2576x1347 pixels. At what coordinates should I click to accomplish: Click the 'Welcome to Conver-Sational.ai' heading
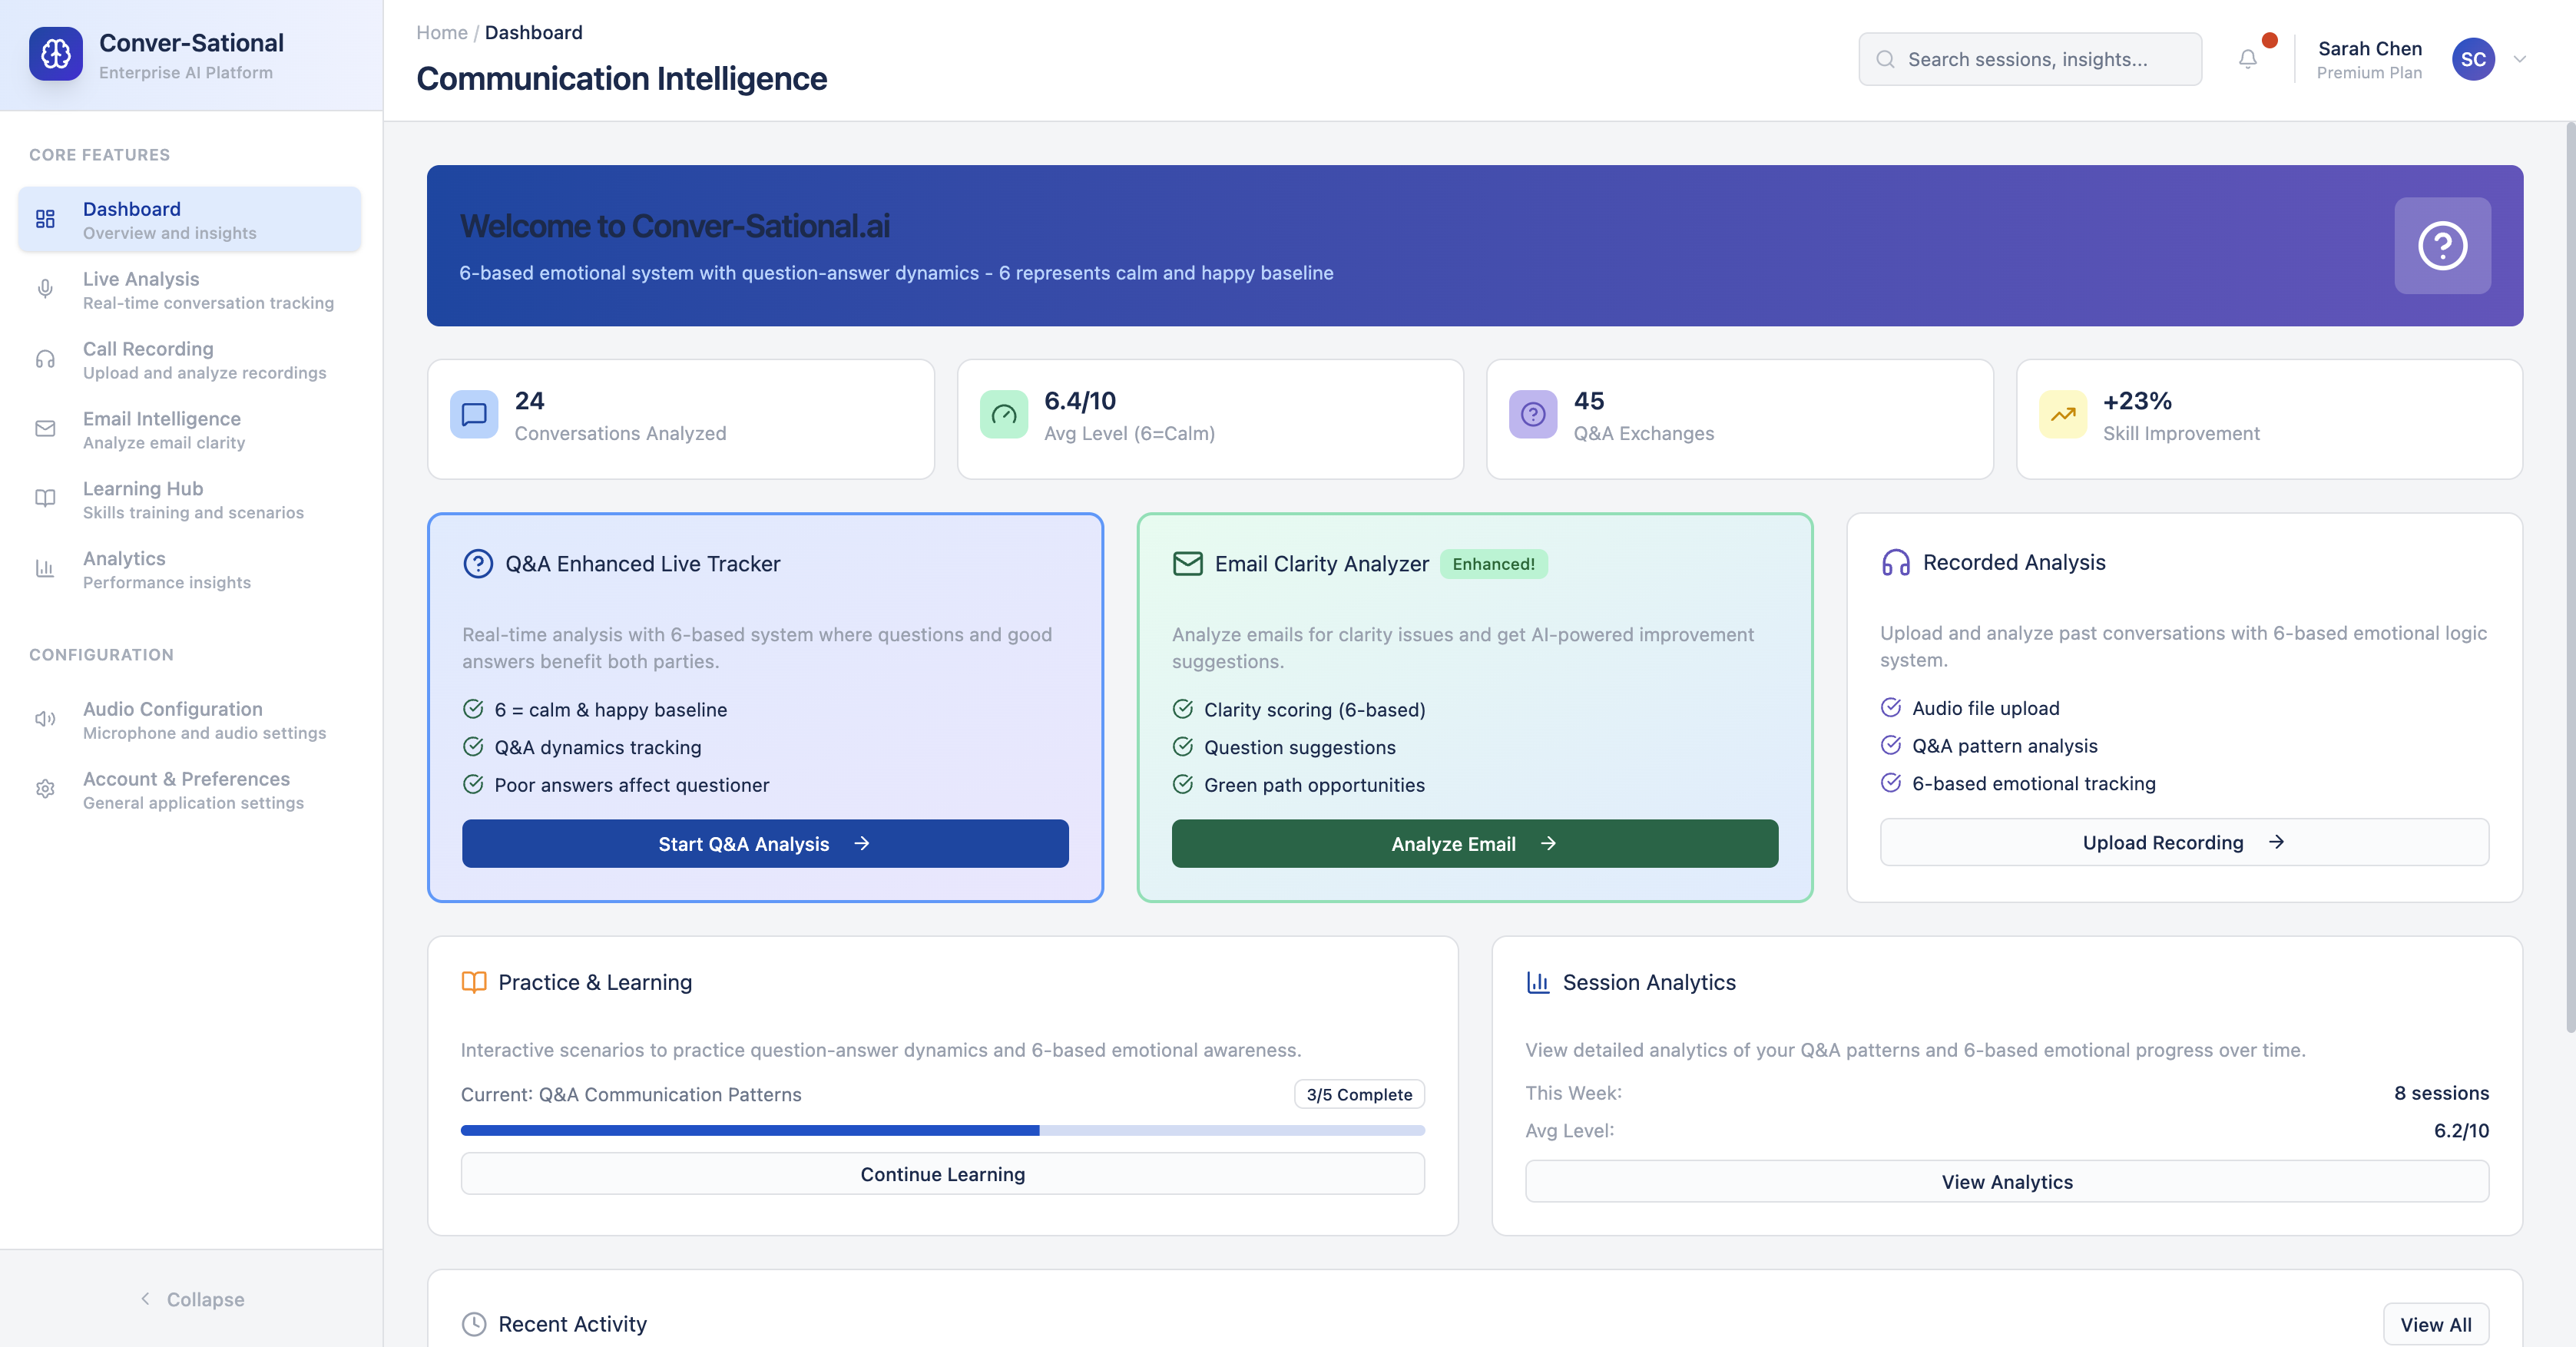675,226
